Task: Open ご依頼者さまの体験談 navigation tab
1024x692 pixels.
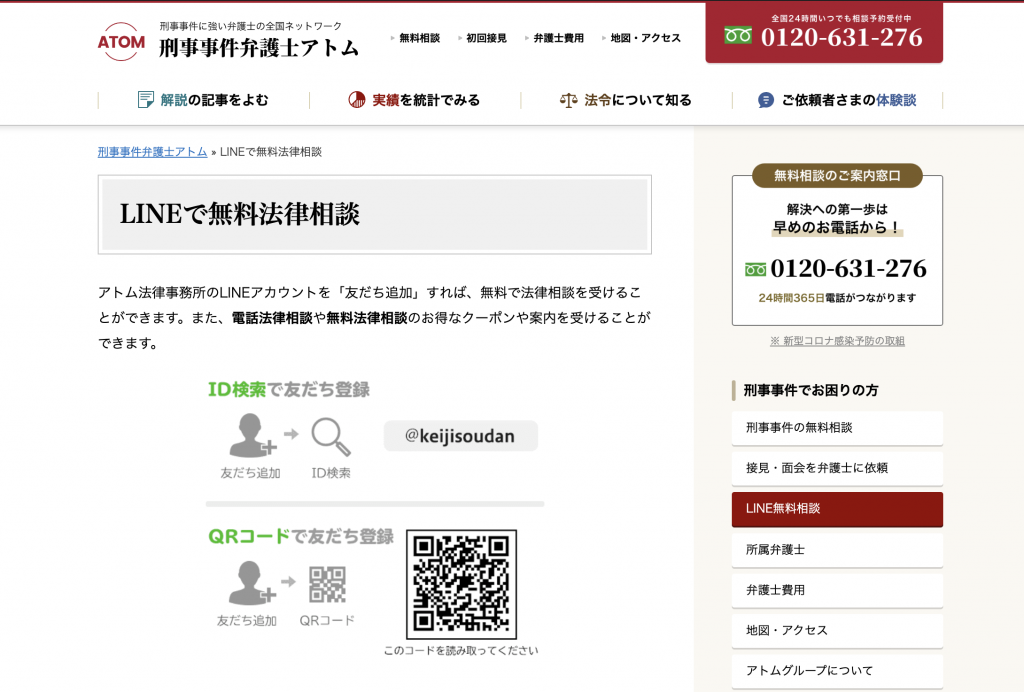Action: pos(838,100)
